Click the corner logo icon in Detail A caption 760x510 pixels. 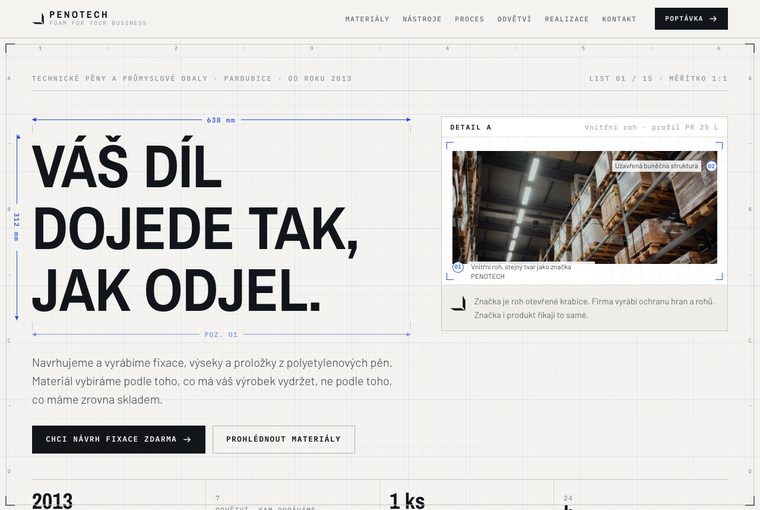tap(458, 303)
